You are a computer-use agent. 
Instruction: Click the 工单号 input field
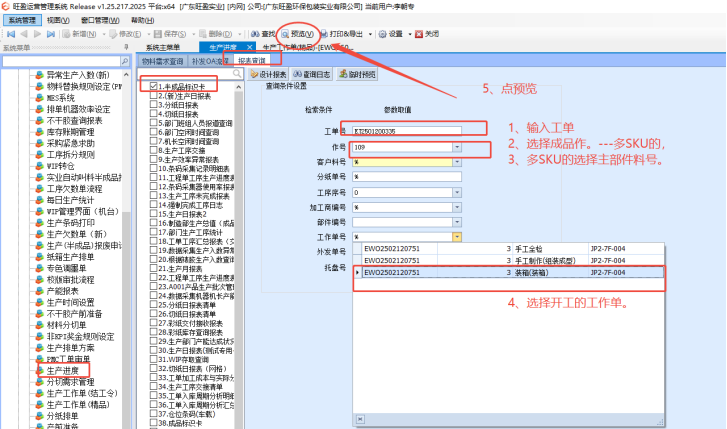click(407, 131)
